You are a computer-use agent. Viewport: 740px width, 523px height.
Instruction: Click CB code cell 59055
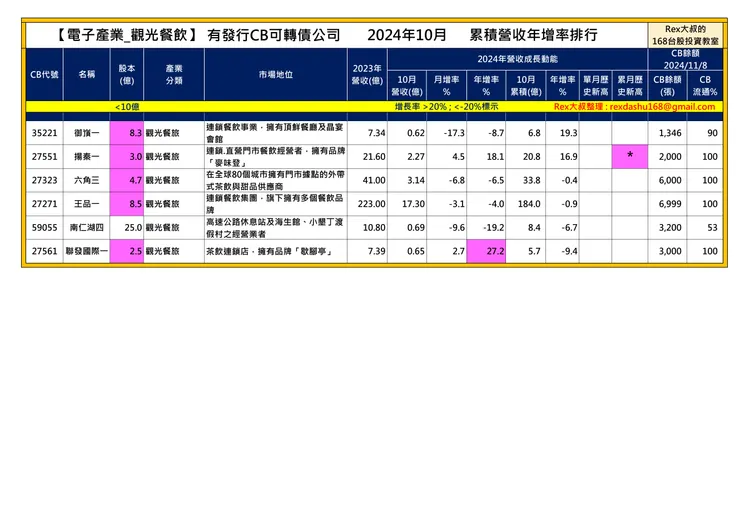pos(44,228)
